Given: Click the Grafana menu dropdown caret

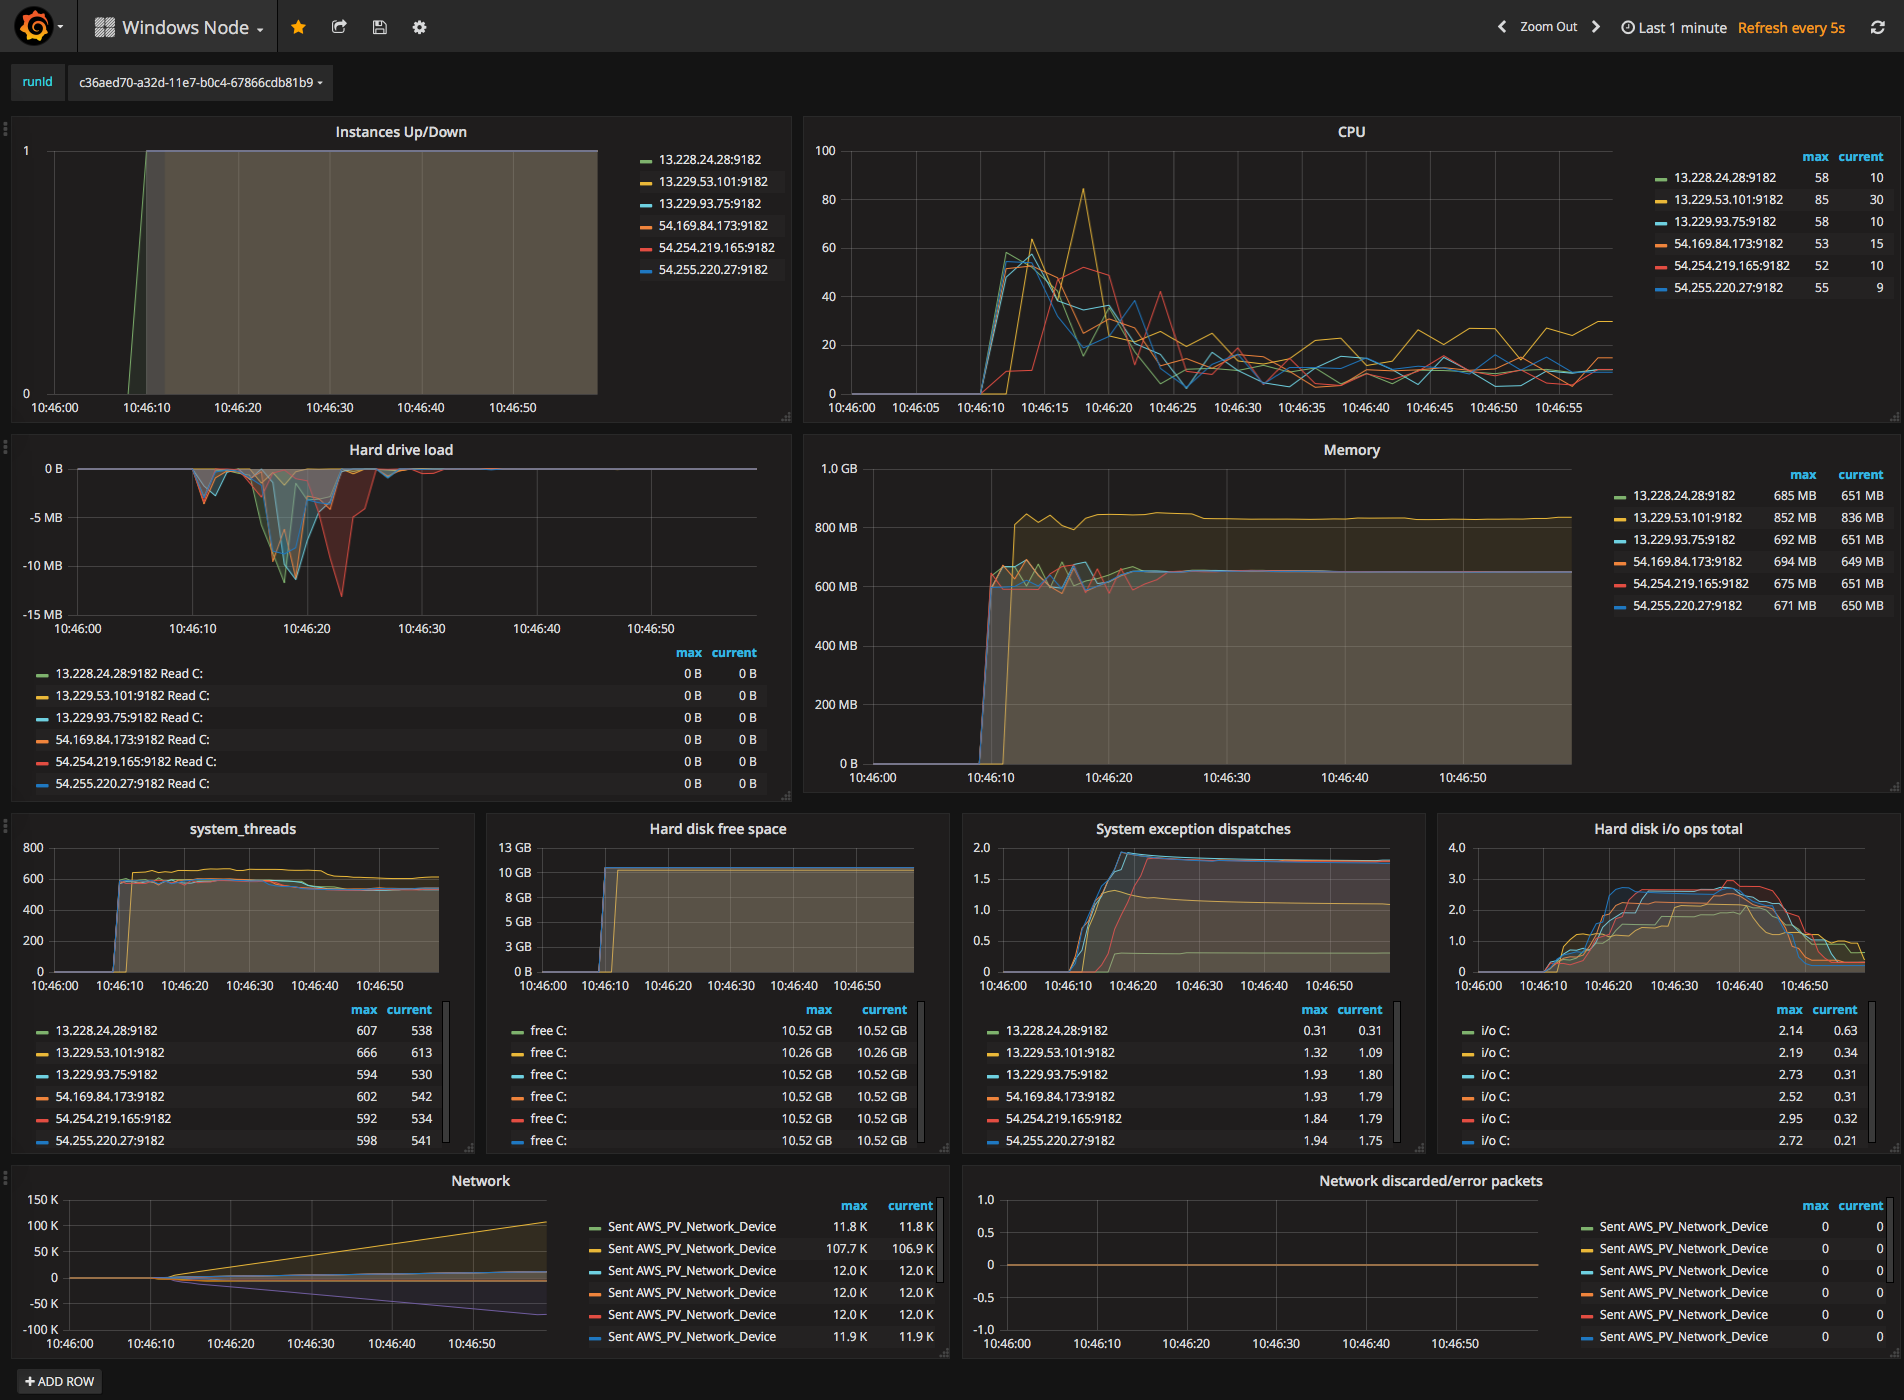Looking at the screenshot, I should 61,27.
